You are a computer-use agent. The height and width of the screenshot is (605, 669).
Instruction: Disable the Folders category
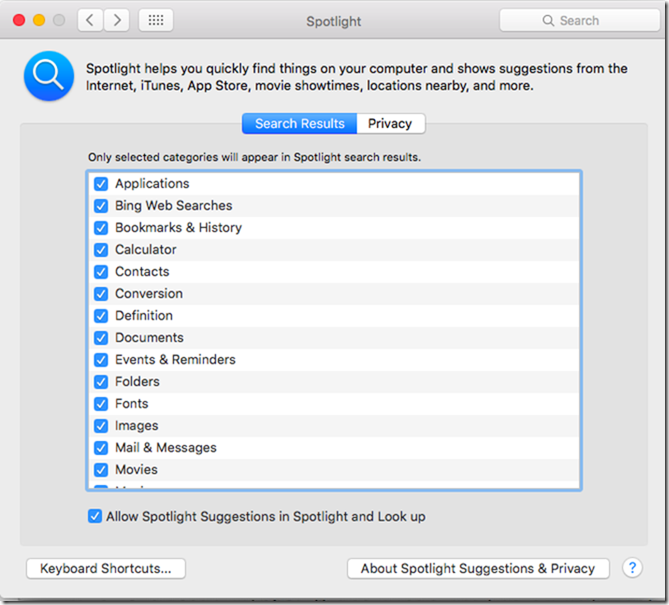101,382
